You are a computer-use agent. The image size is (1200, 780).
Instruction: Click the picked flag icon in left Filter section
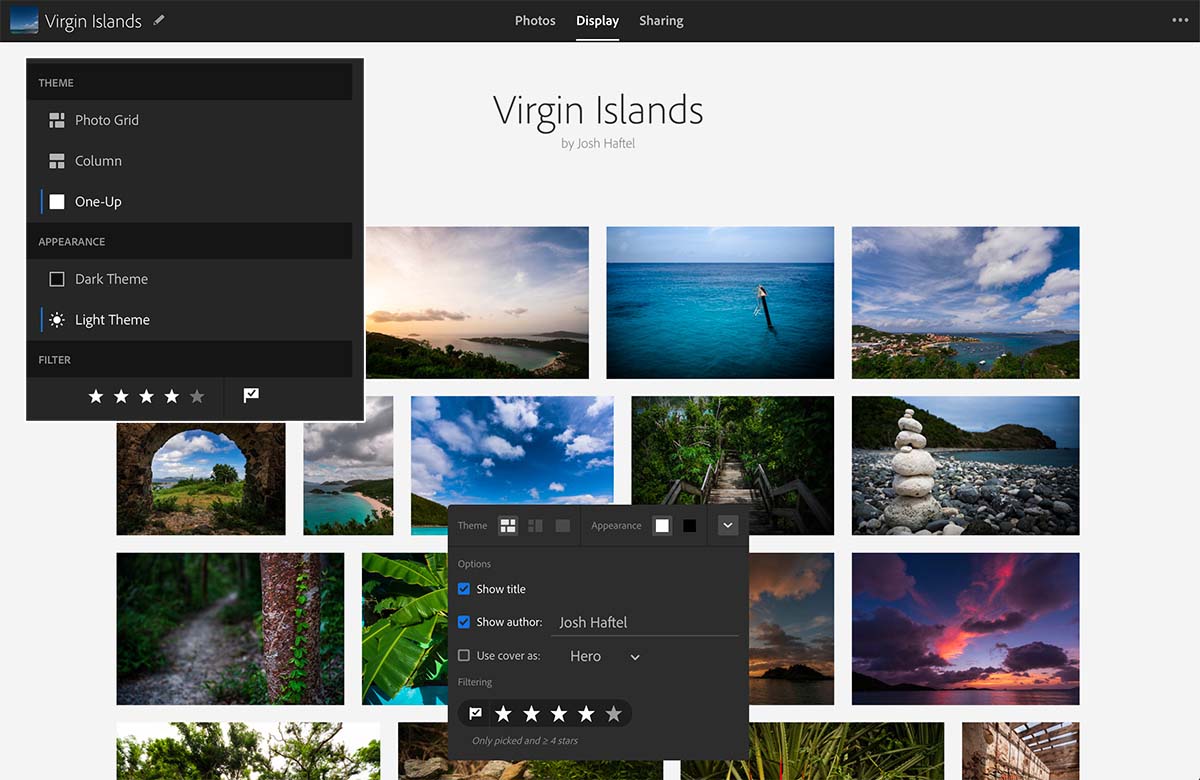[x=251, y=396]
